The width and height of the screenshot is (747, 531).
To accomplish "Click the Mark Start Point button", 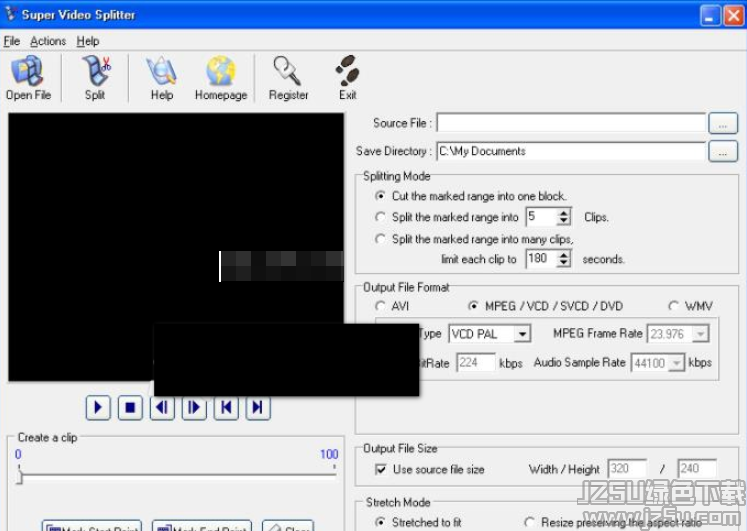I will pos(92,526).
